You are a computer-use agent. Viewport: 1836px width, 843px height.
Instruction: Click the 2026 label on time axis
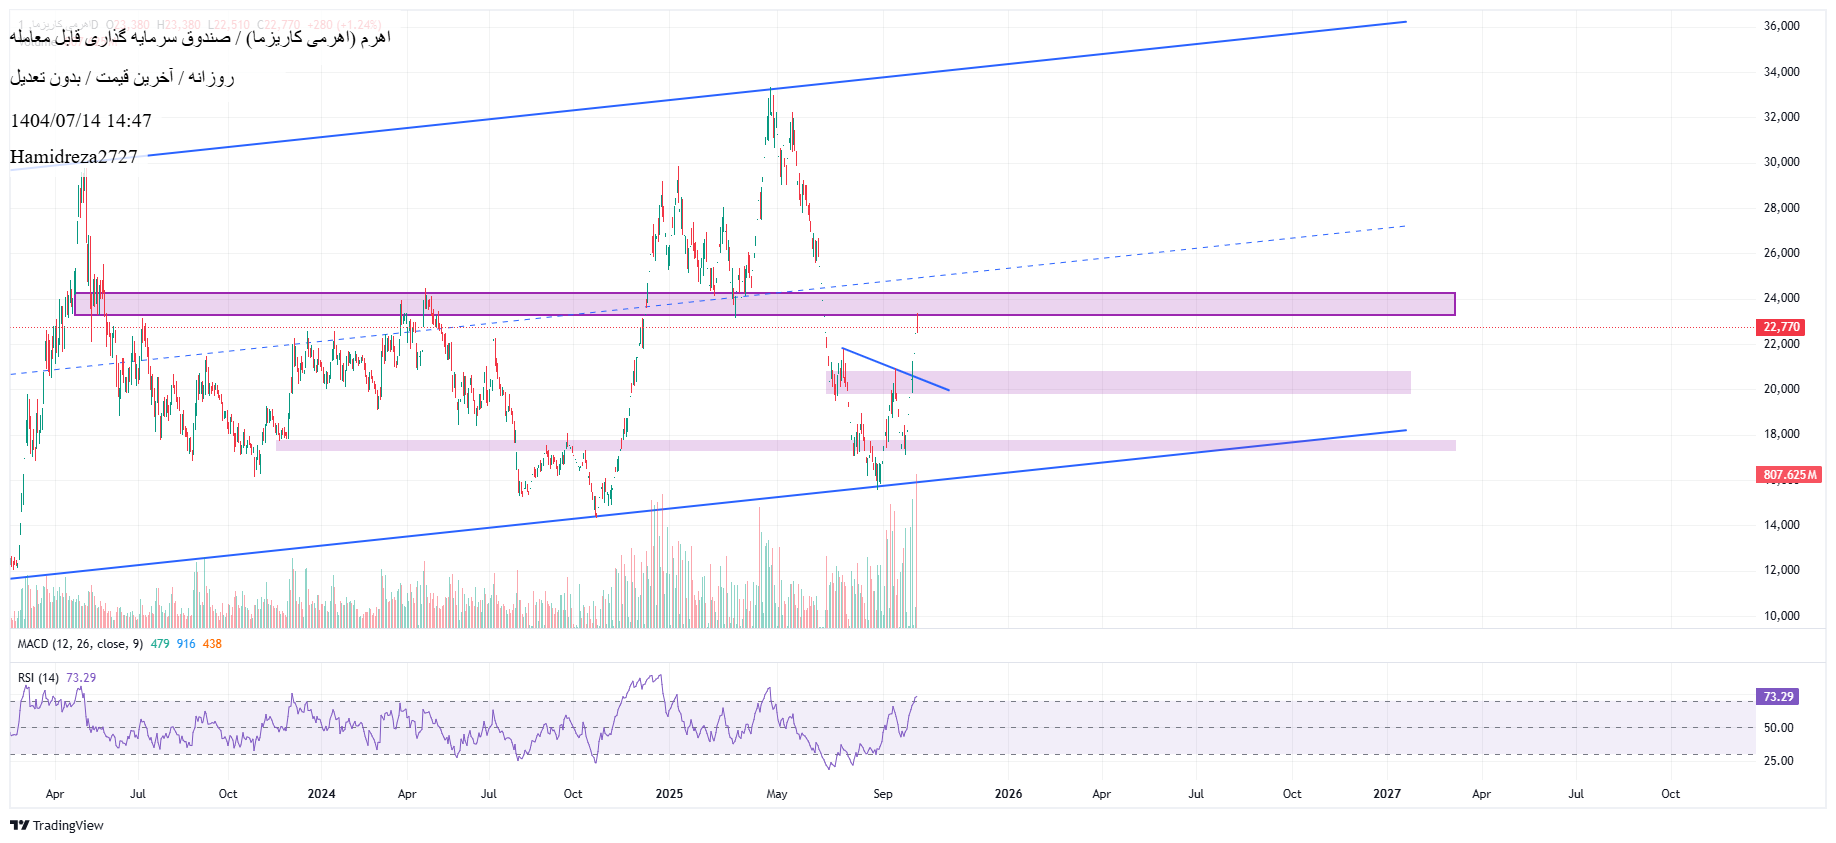pos(1008,794)
